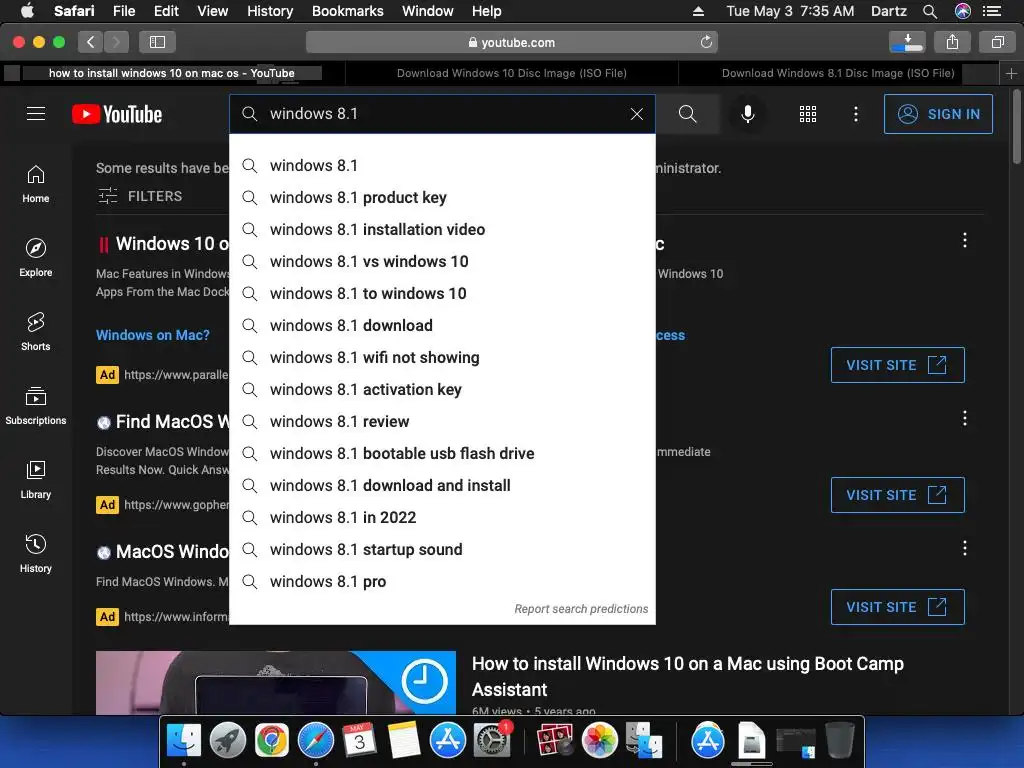The height and width of the screenshot is (768, 1024).
Task: Open System Preferences from the Dock
Action: (492, 741)
